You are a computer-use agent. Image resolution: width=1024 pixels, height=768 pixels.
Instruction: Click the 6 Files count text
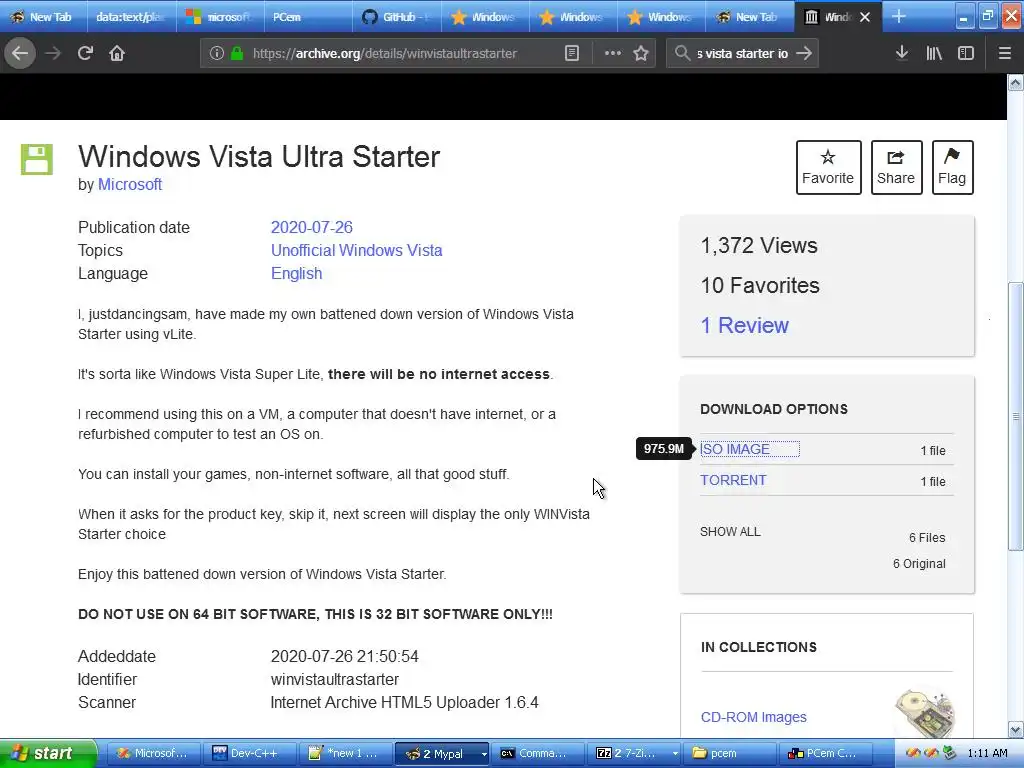(x=927, y=537)
